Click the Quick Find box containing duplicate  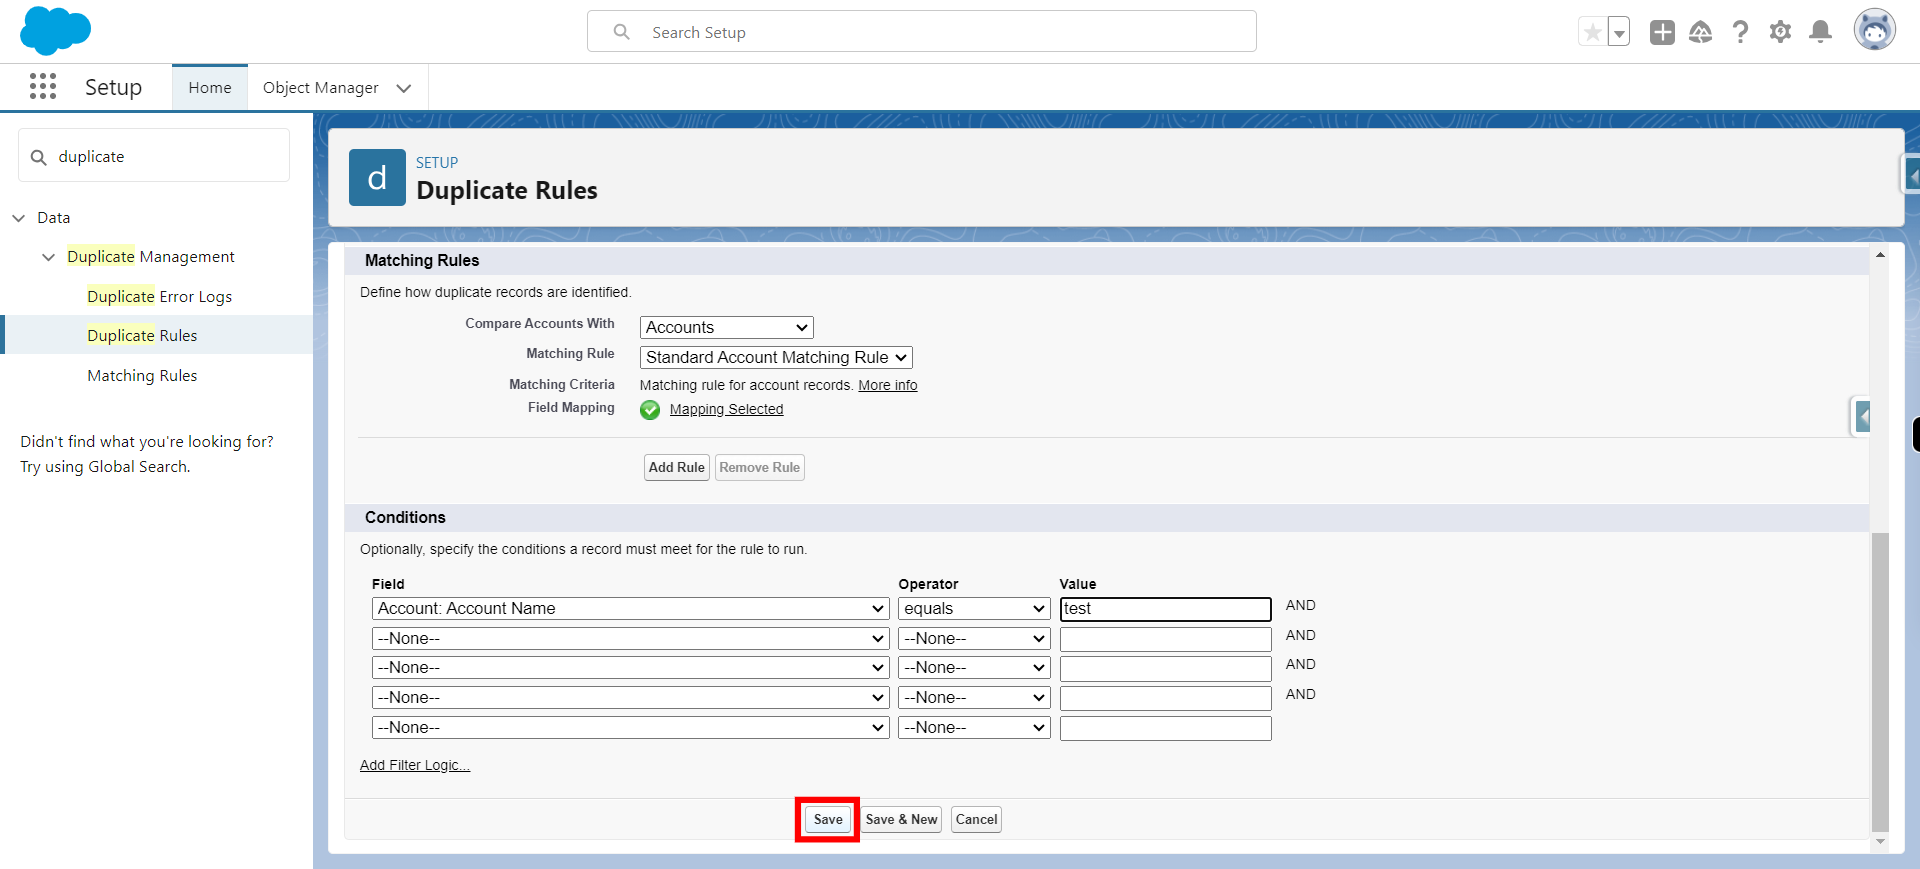click(154, 156)
